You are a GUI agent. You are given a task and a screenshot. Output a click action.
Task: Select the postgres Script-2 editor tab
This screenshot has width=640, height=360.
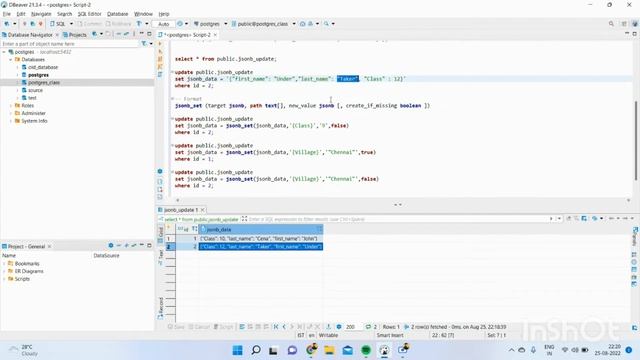click(186, 35)
